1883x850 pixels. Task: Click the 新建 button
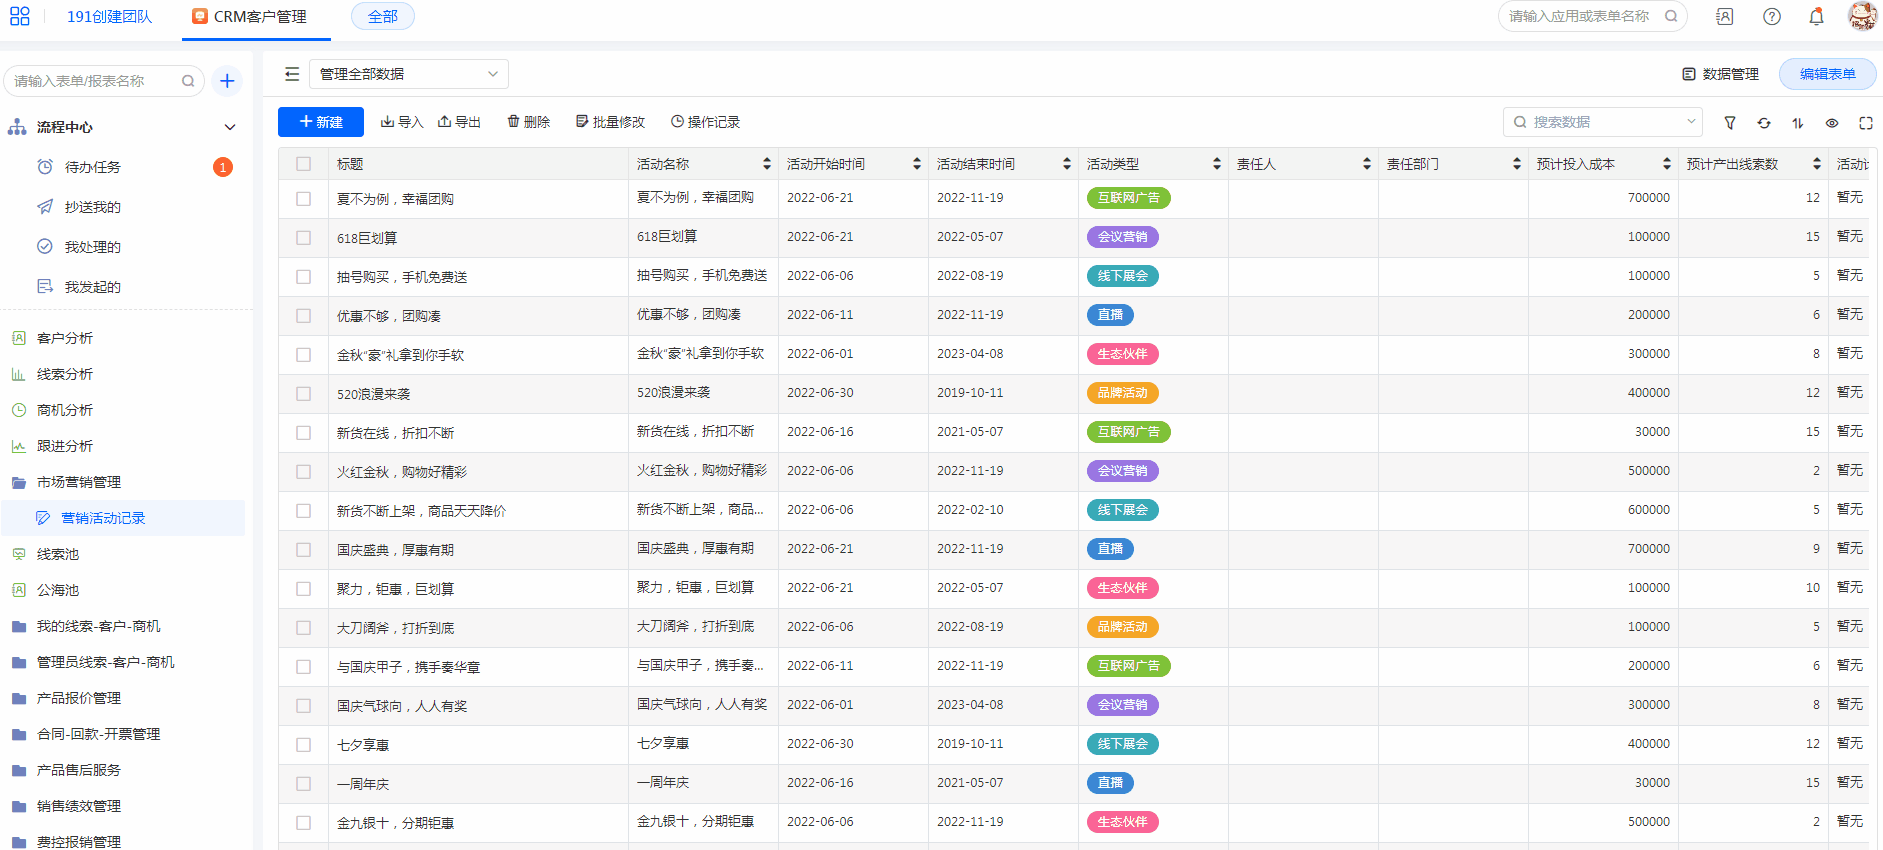(x=321, y=122)
